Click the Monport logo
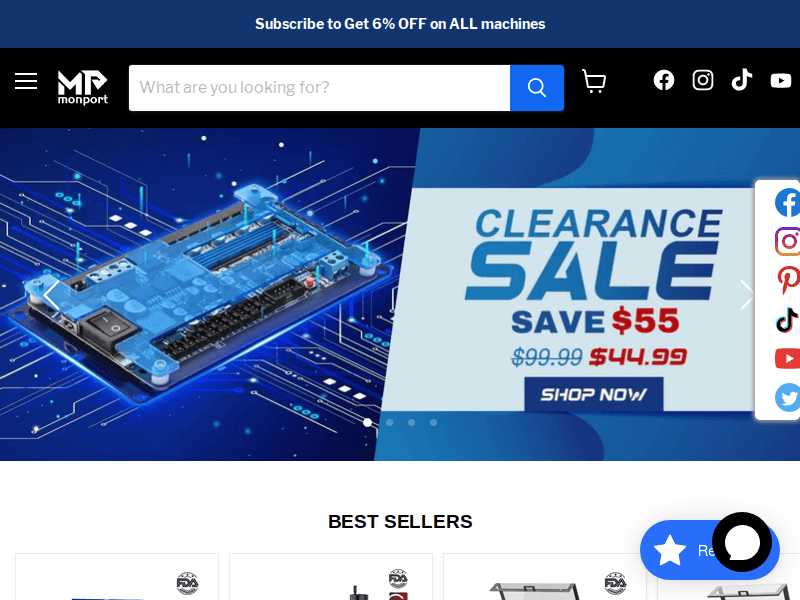The image size is (800, 600). click(83, 87)
